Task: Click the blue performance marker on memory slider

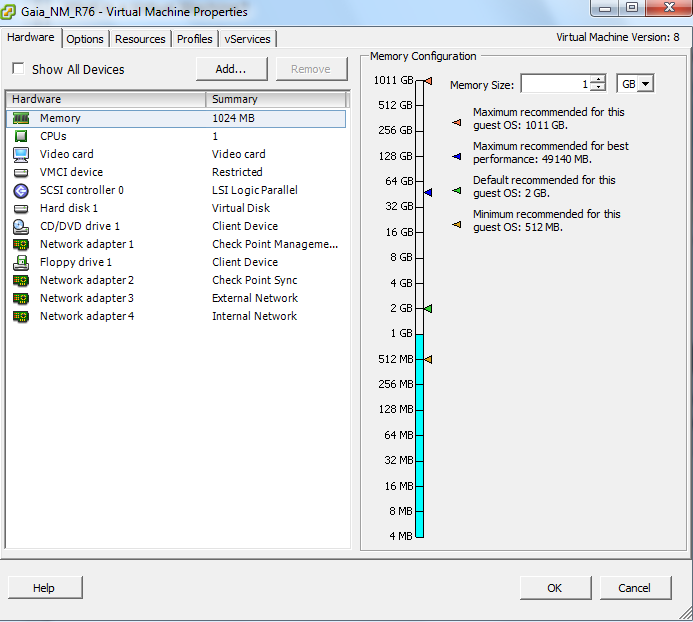Action: [428, 192]
